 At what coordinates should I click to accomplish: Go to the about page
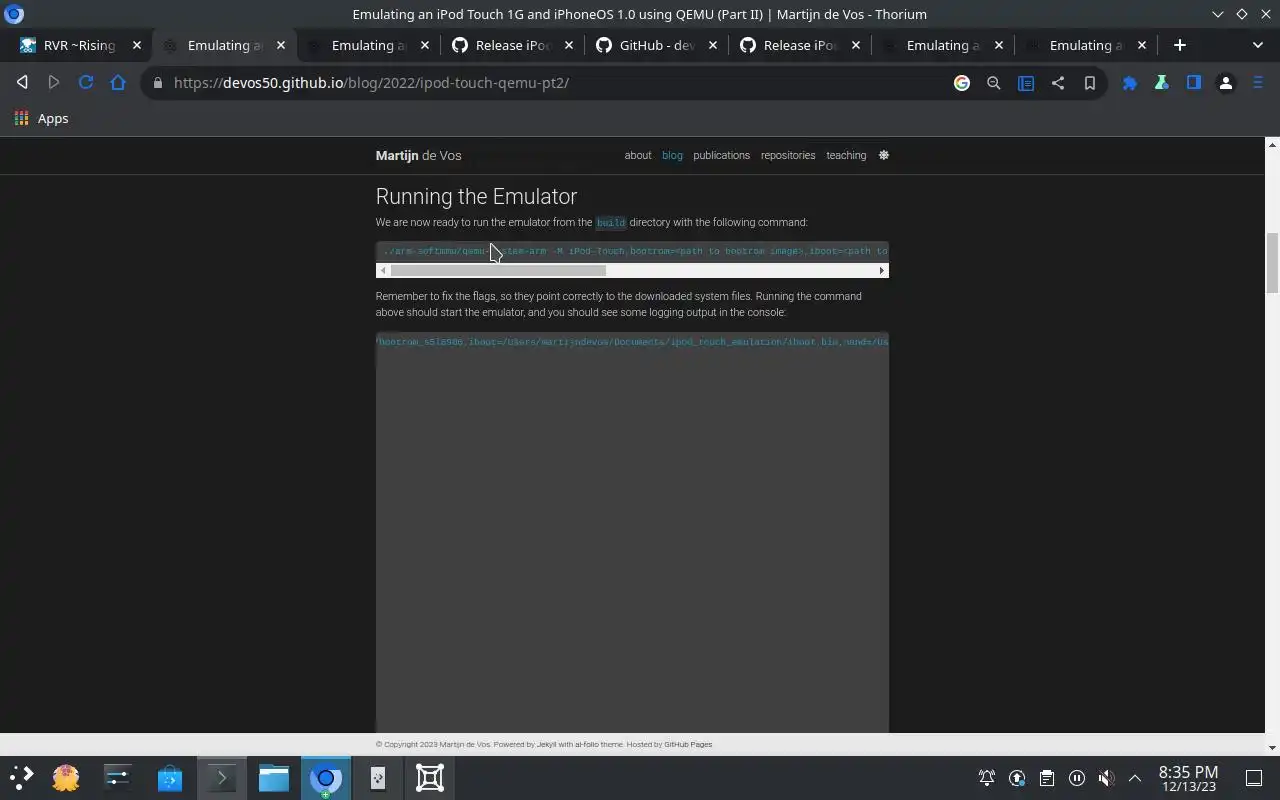click(x=638, y=155)
